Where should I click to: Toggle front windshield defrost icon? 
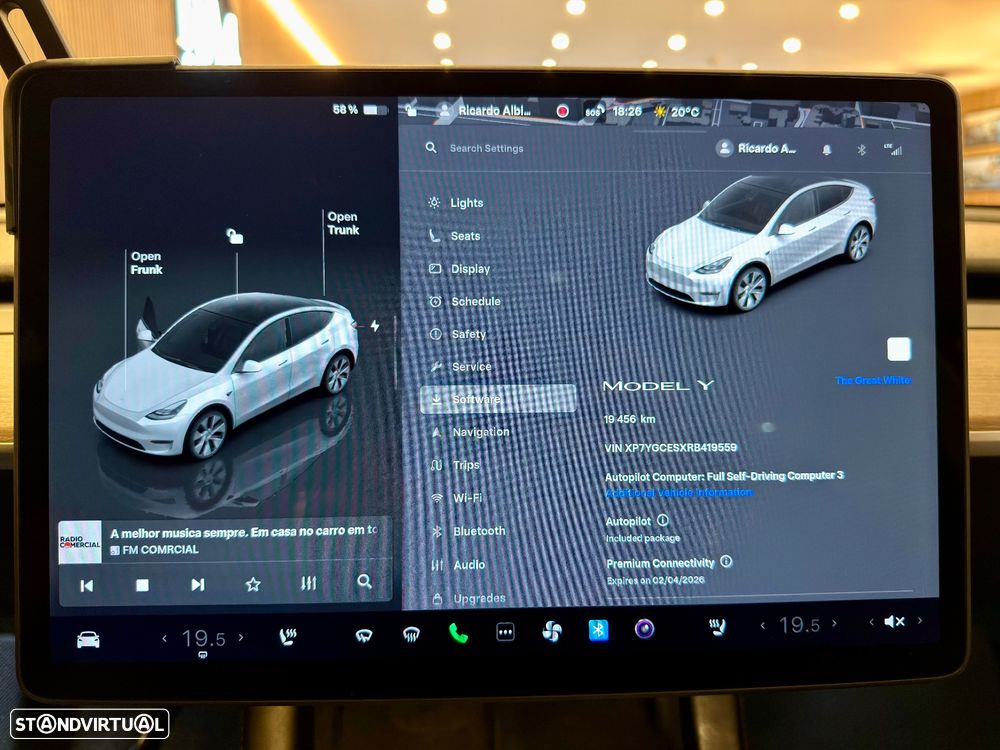coord(364,635)
